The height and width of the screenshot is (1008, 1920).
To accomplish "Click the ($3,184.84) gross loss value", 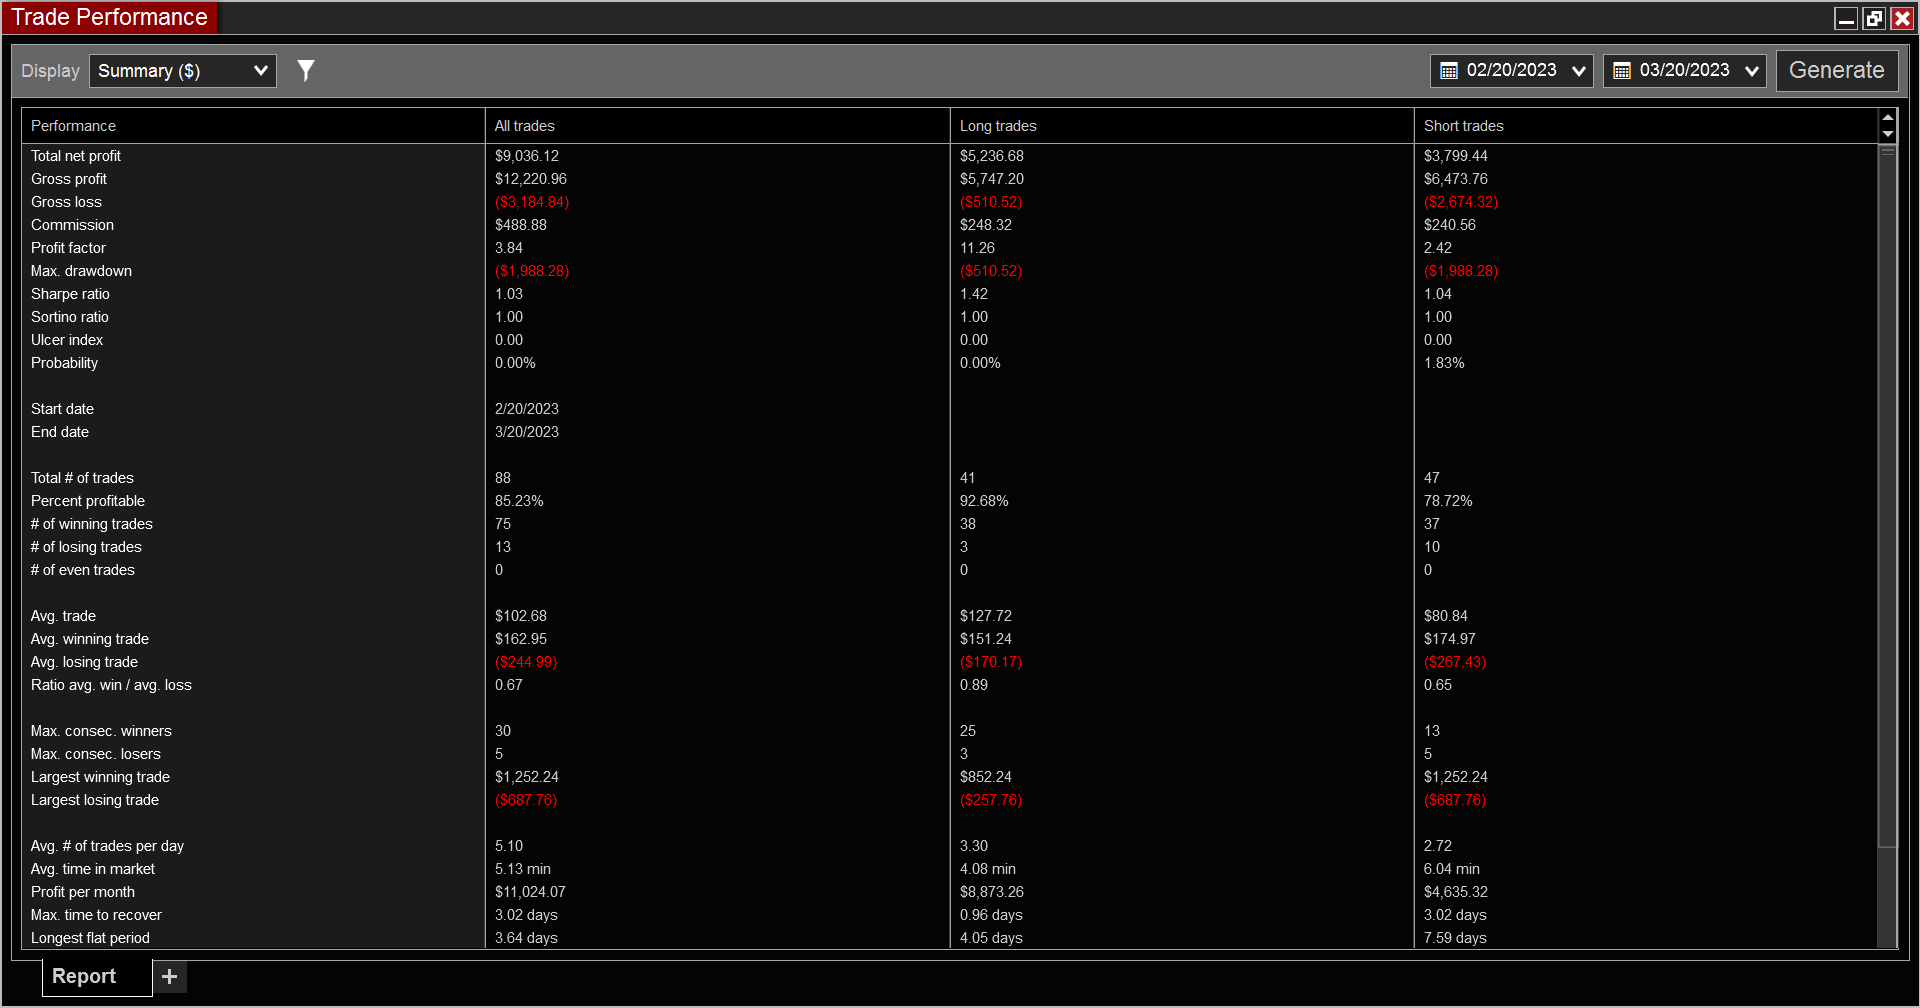I will [x=532, y=202].
